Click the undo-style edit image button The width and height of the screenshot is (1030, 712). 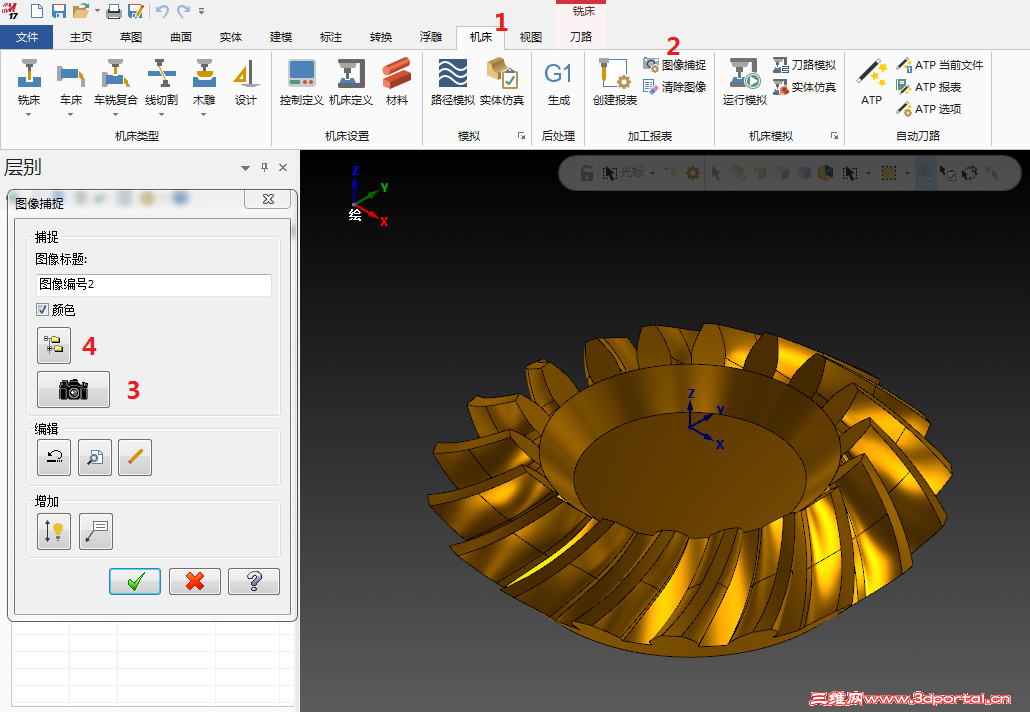54,457
